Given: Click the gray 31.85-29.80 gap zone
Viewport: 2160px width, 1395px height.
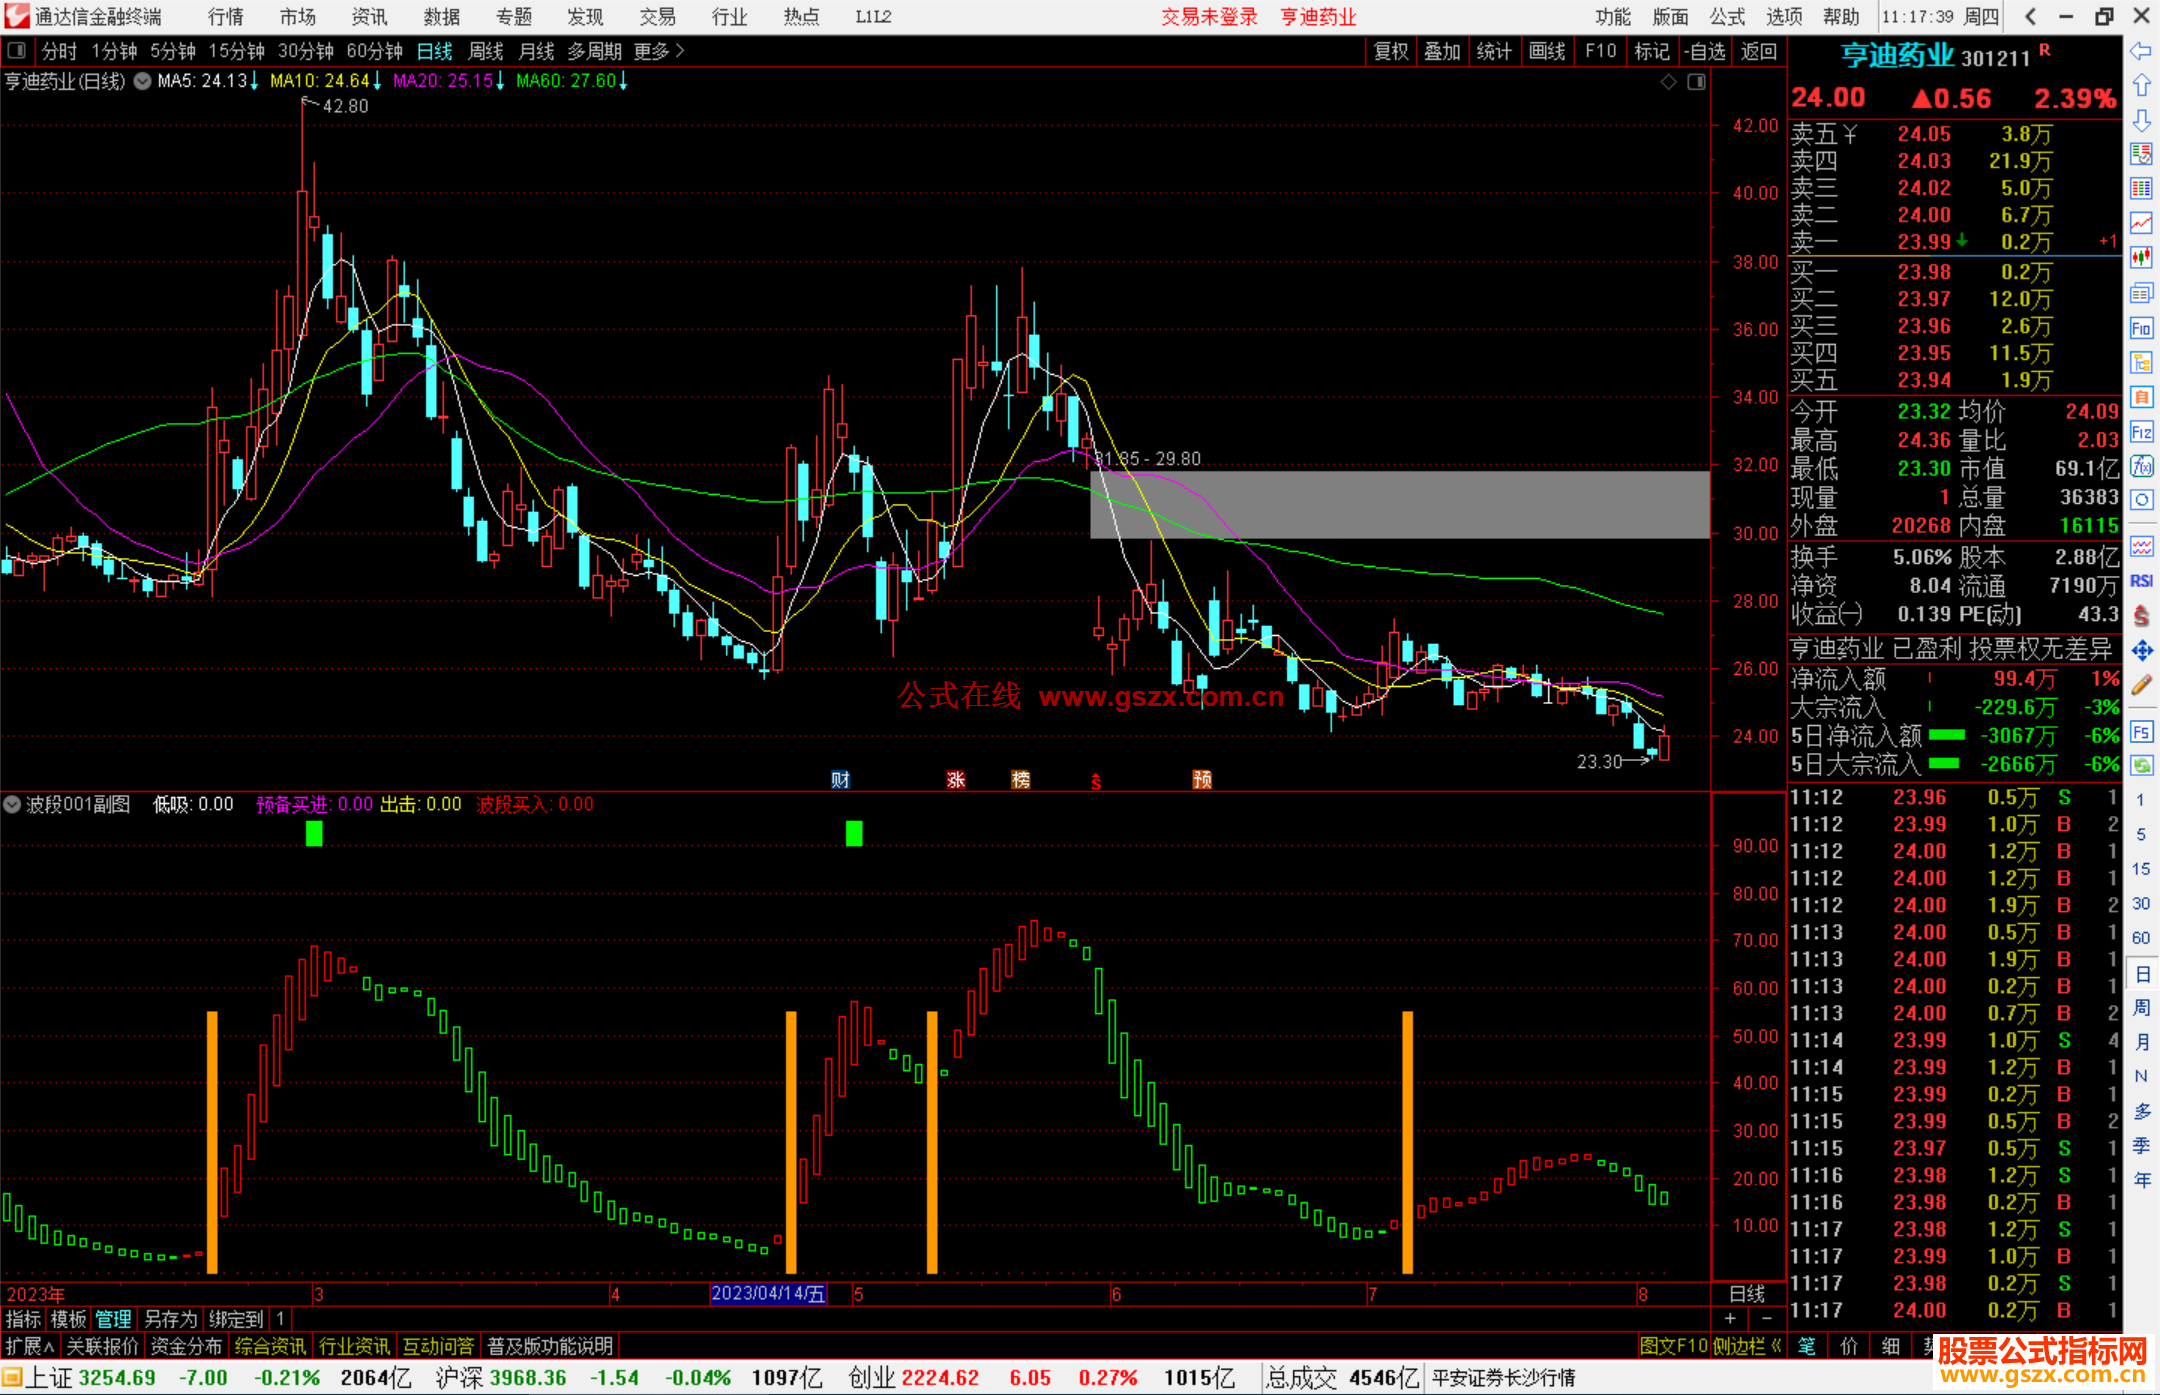Looking at the screenshot, I should coord(1399,505).
